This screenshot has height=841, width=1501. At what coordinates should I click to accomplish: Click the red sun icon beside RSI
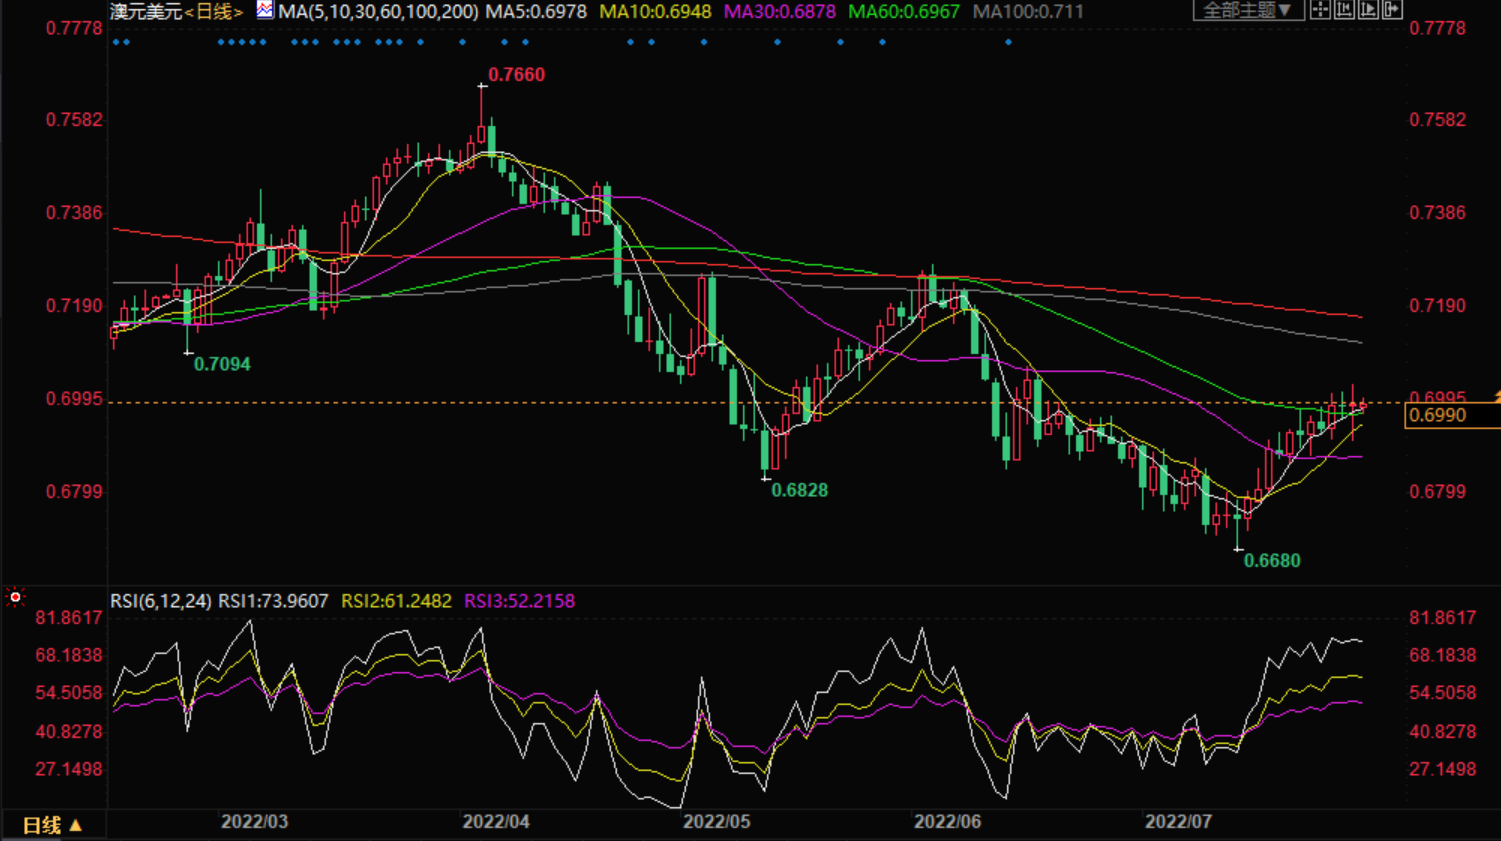click(15, 597)
